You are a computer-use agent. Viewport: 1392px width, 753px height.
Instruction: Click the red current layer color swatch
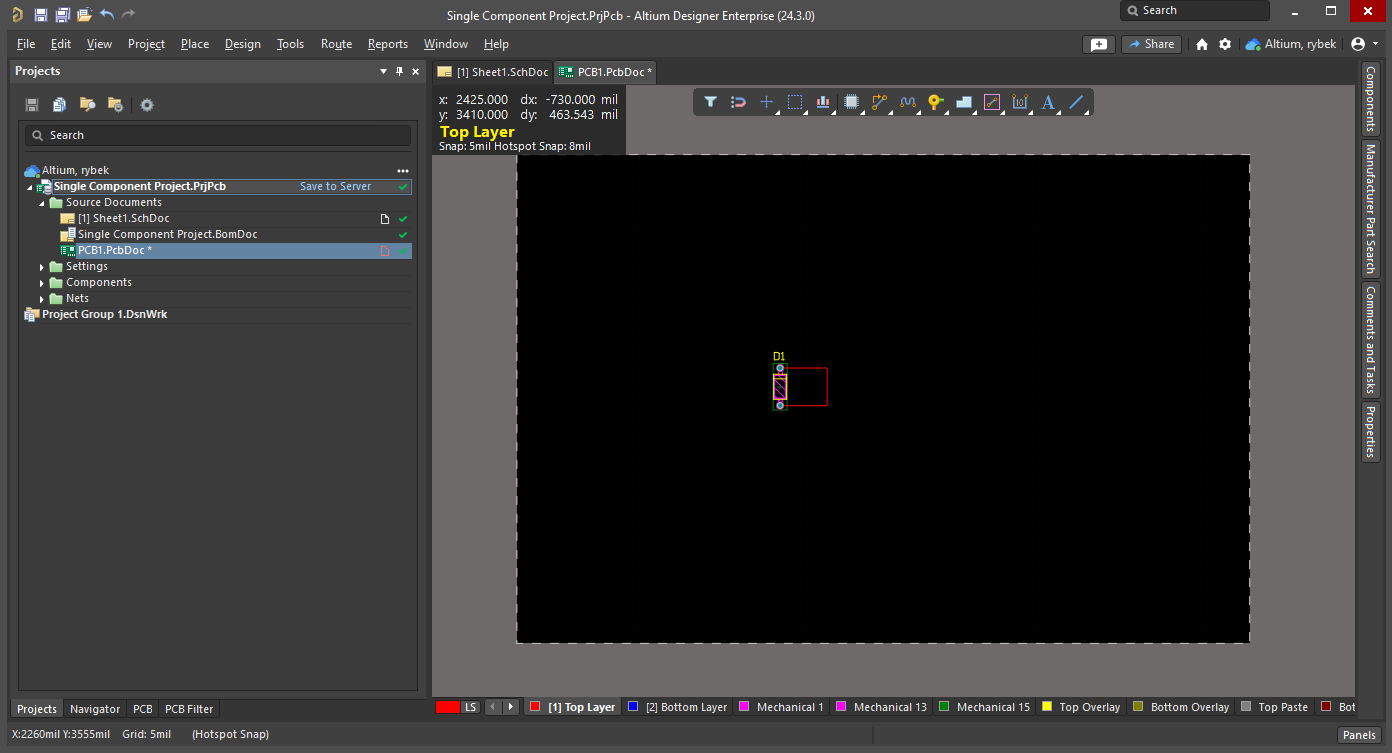447,707
